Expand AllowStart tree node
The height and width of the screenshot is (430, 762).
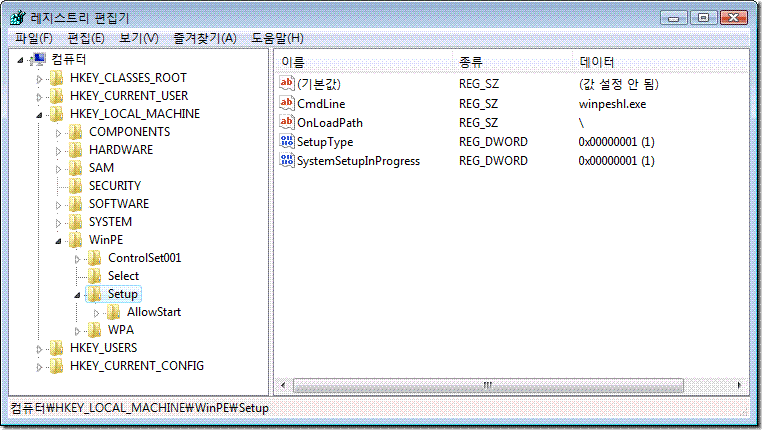point(96,312)
